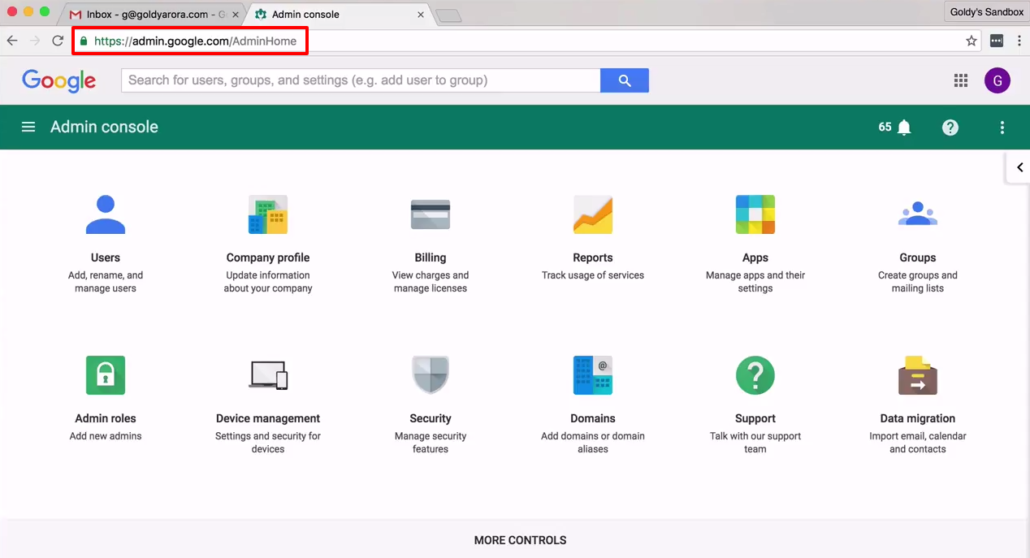Click 'Add domains or domain aliases' text
Screen dimensions: 1030x558
(593, 443)
